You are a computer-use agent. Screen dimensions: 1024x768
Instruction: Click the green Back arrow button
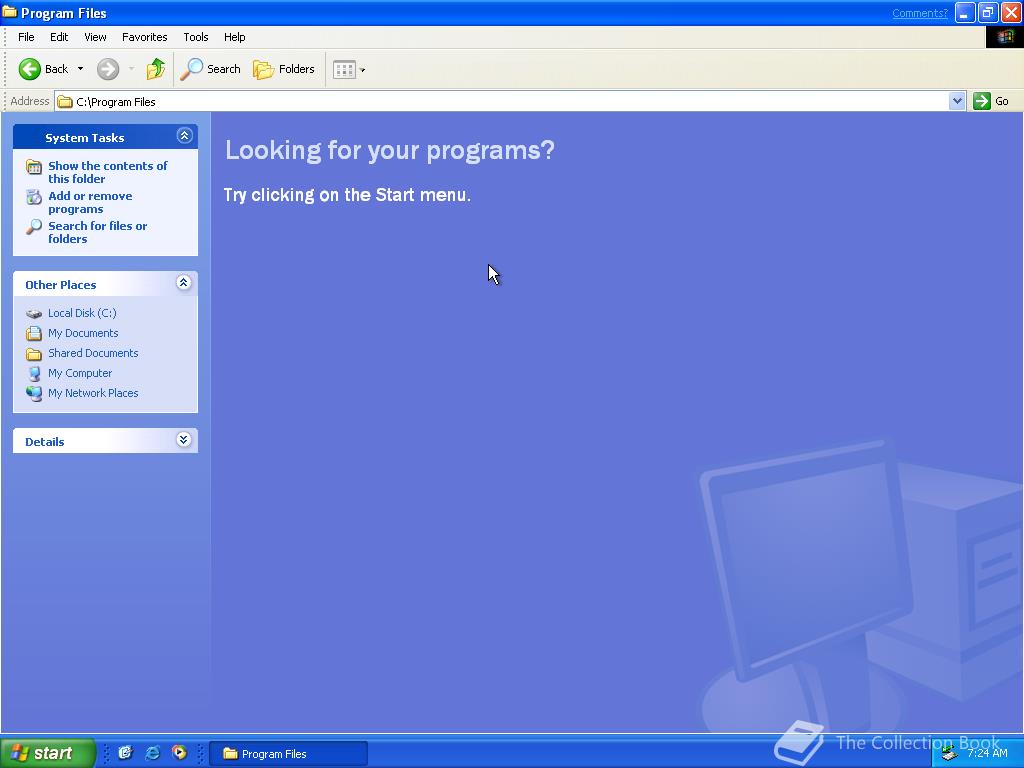(29, 69)
